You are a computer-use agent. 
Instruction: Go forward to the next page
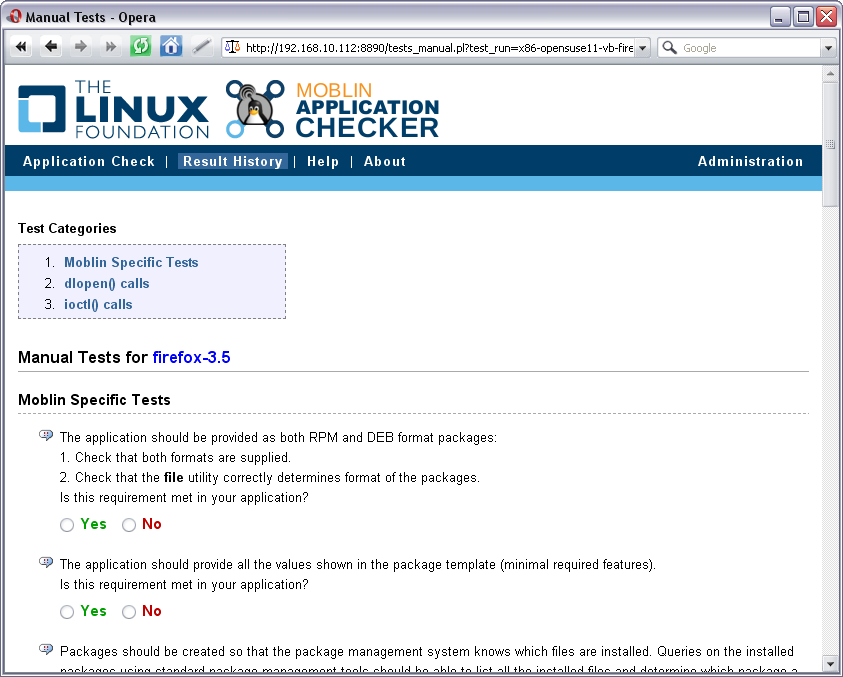(x=81, y=47)
